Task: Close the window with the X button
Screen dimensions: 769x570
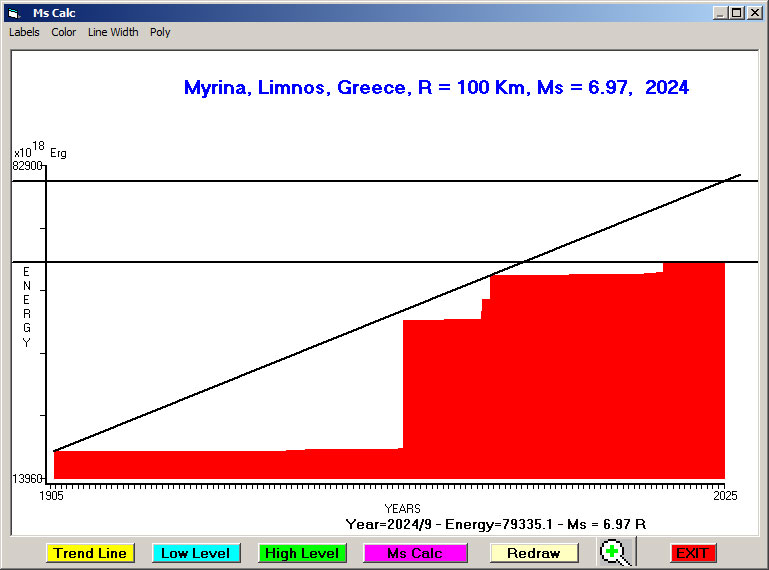Action: [x=754, y=13]
